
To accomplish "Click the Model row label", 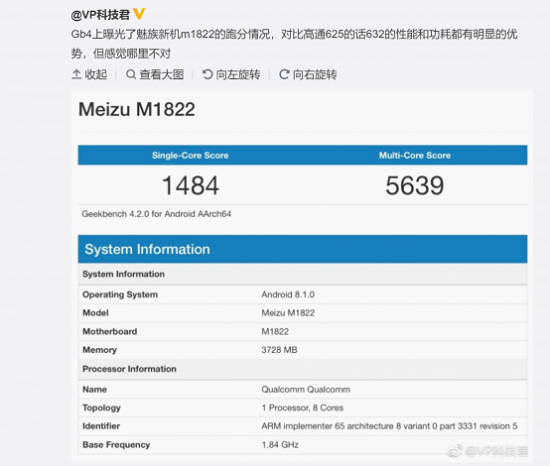I will pyautogui.click(x=95, y=313).
